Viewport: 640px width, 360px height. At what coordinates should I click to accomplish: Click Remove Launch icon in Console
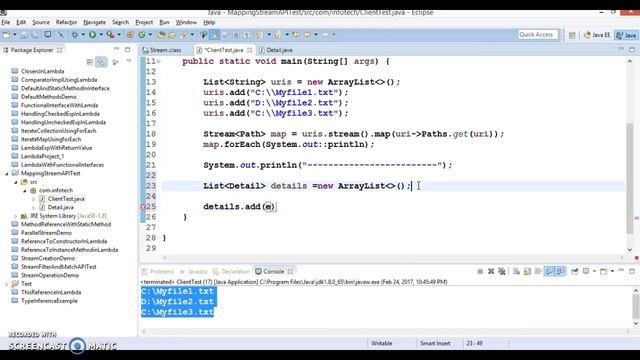(491, 271)
